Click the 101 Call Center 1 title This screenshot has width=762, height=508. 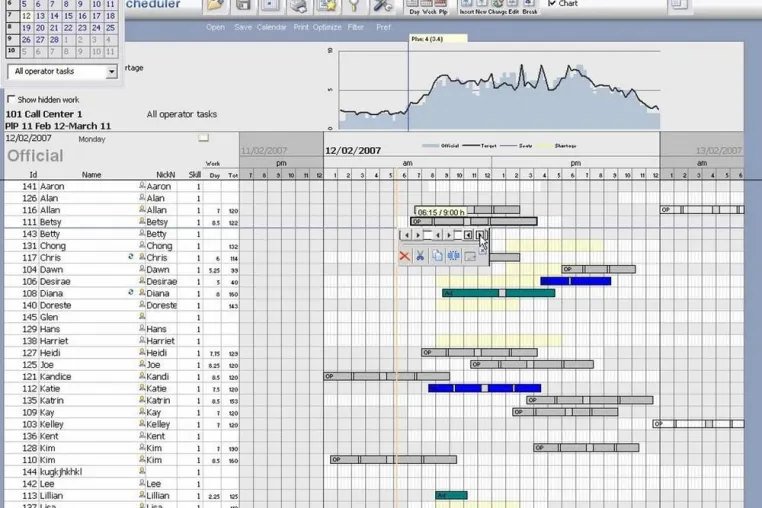(x=44, y=114)
